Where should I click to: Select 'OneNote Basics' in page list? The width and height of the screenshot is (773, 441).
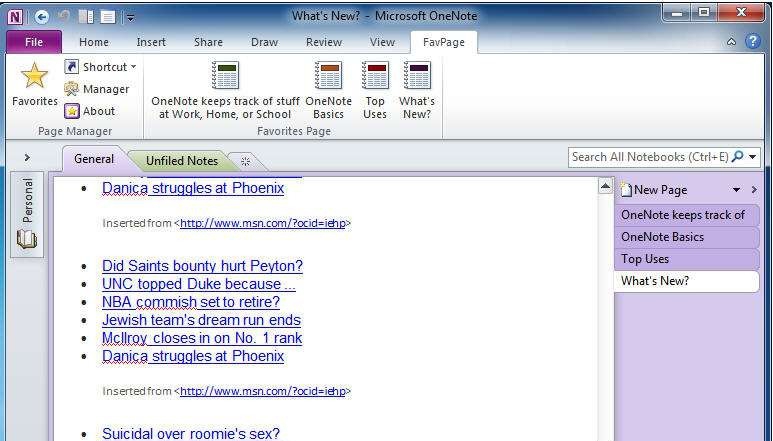point(686,237)
